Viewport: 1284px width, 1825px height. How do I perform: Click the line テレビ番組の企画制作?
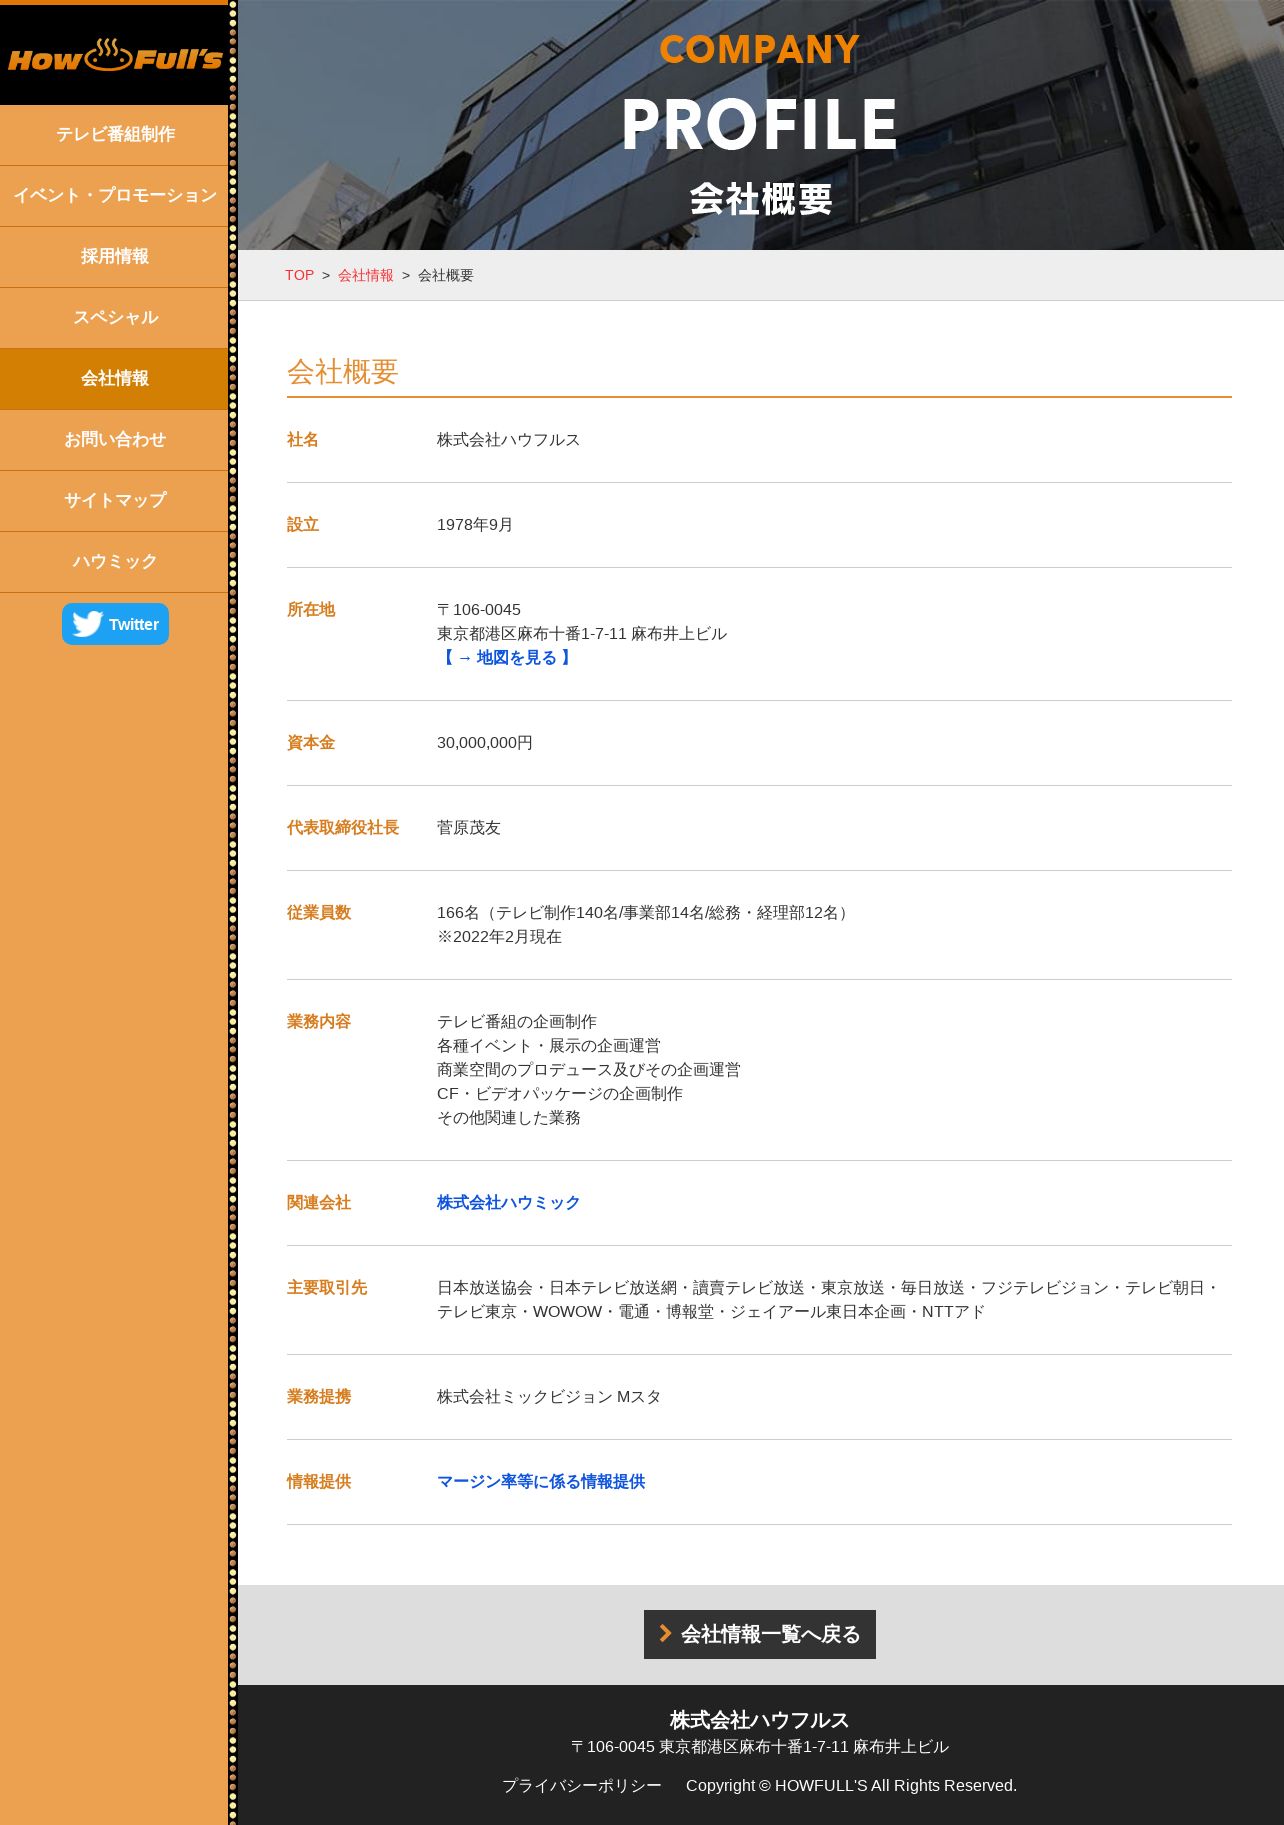517,1022
